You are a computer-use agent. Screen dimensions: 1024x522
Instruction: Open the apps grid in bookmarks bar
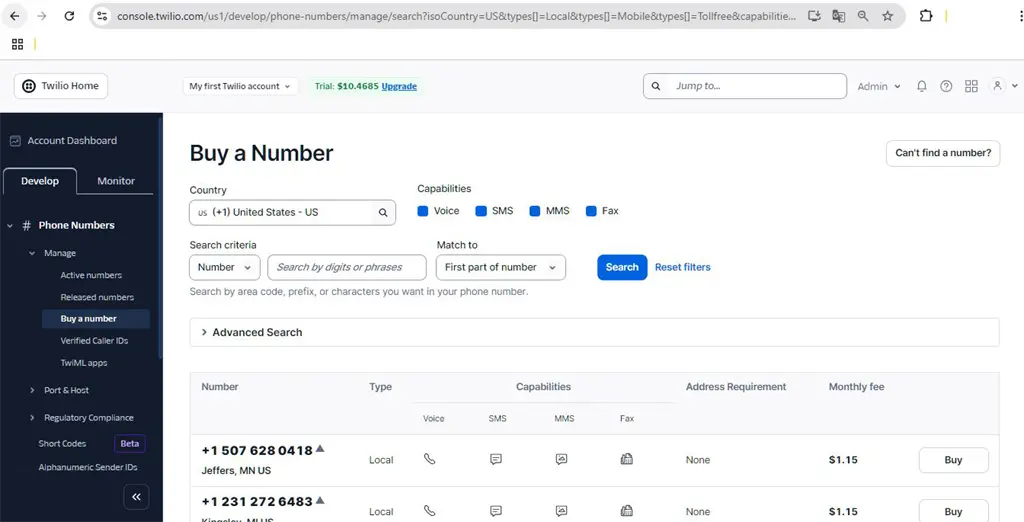coord(18,44)
